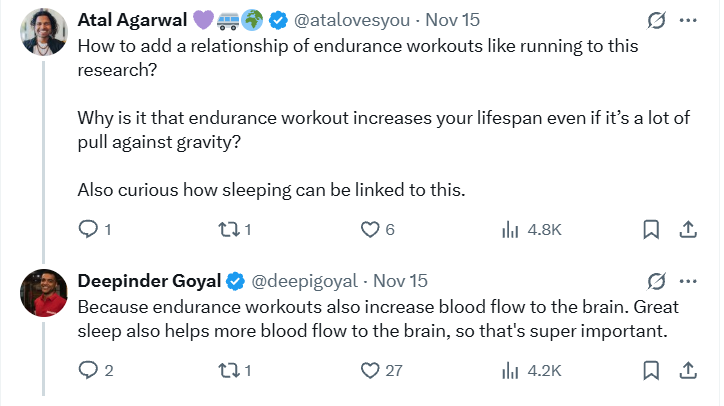The height and width of the screenshot is (406, 724).
Task: Open Grok icon on Atal's tweet
Action: pos(657,20)
